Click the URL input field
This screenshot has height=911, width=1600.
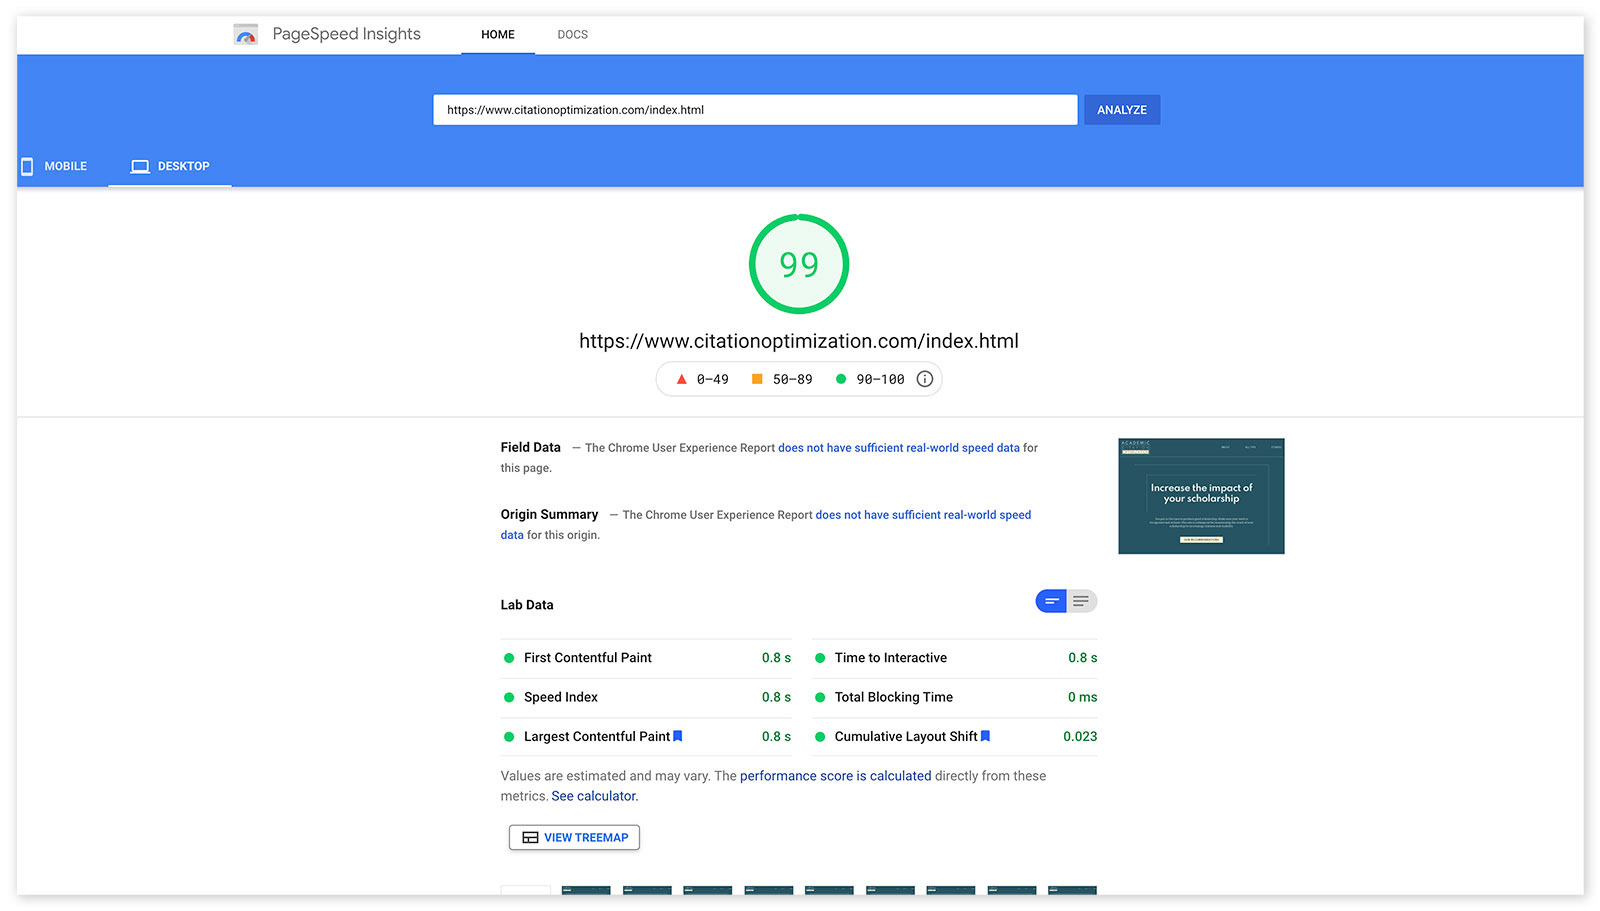click(755, 110)
